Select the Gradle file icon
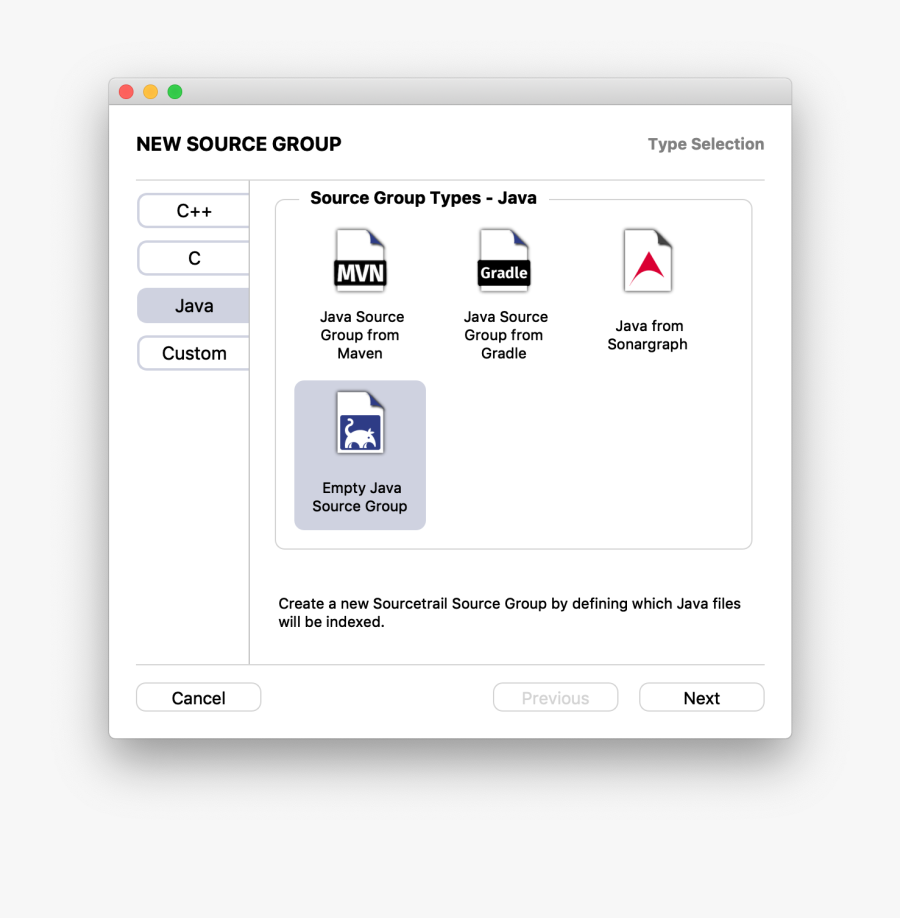Viewport: 900px width, 918px height. click(504, 261)
